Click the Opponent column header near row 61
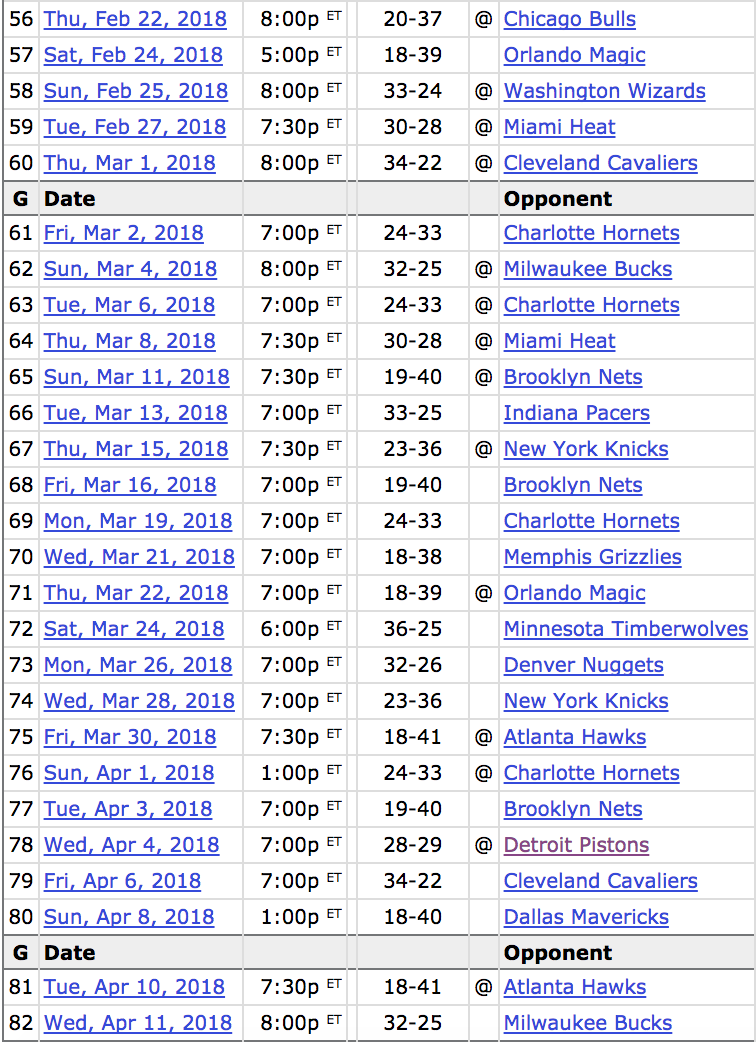Image resolution: width=756 pixels, height=1042 pixels. (x=557, y=199)
